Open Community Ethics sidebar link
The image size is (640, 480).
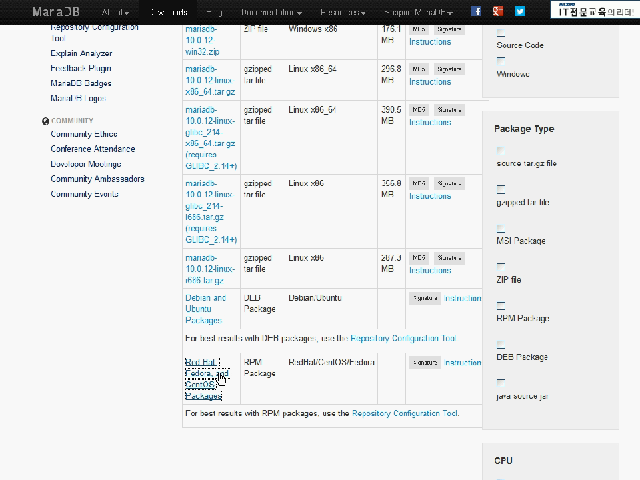(84, 134)
